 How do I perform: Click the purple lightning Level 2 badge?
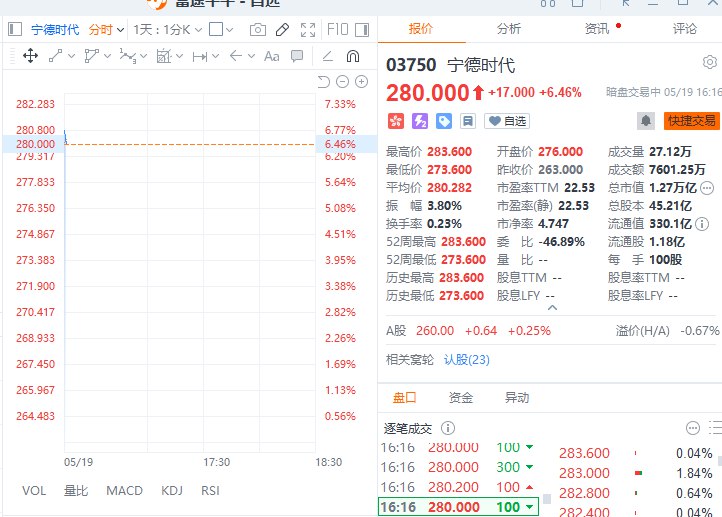419,121
